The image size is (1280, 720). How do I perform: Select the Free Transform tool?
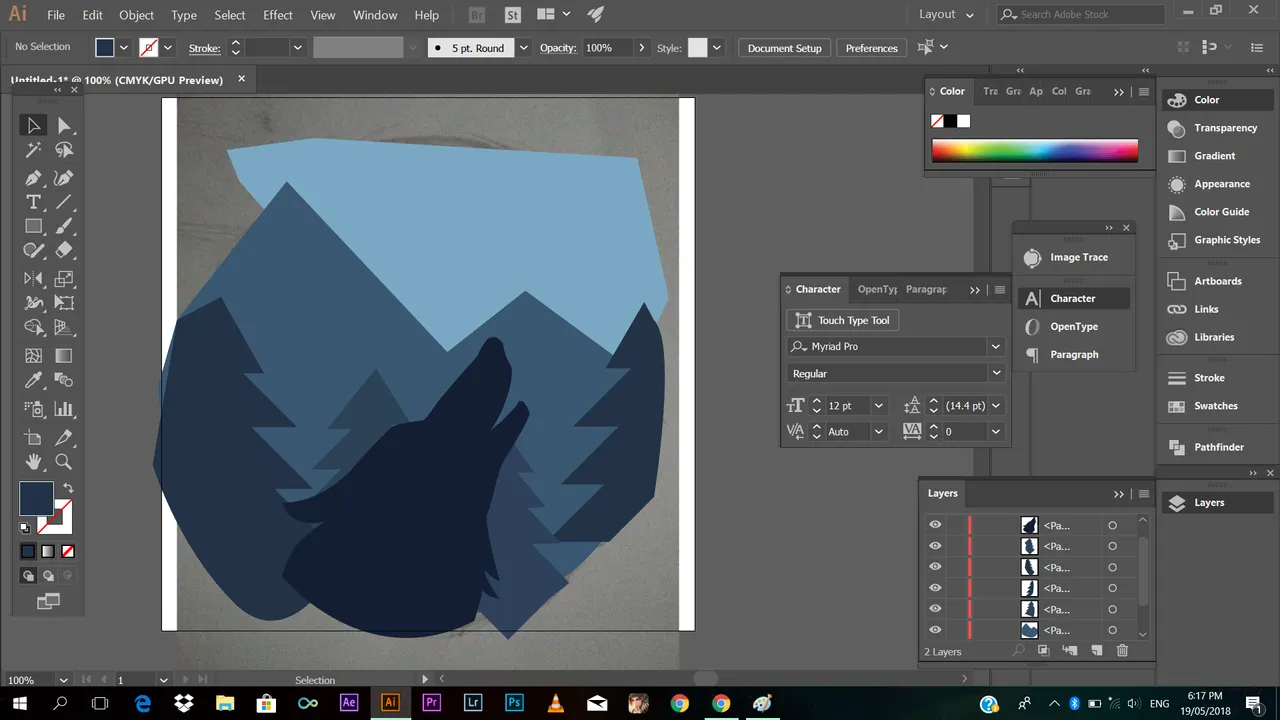tap(64, 303)
